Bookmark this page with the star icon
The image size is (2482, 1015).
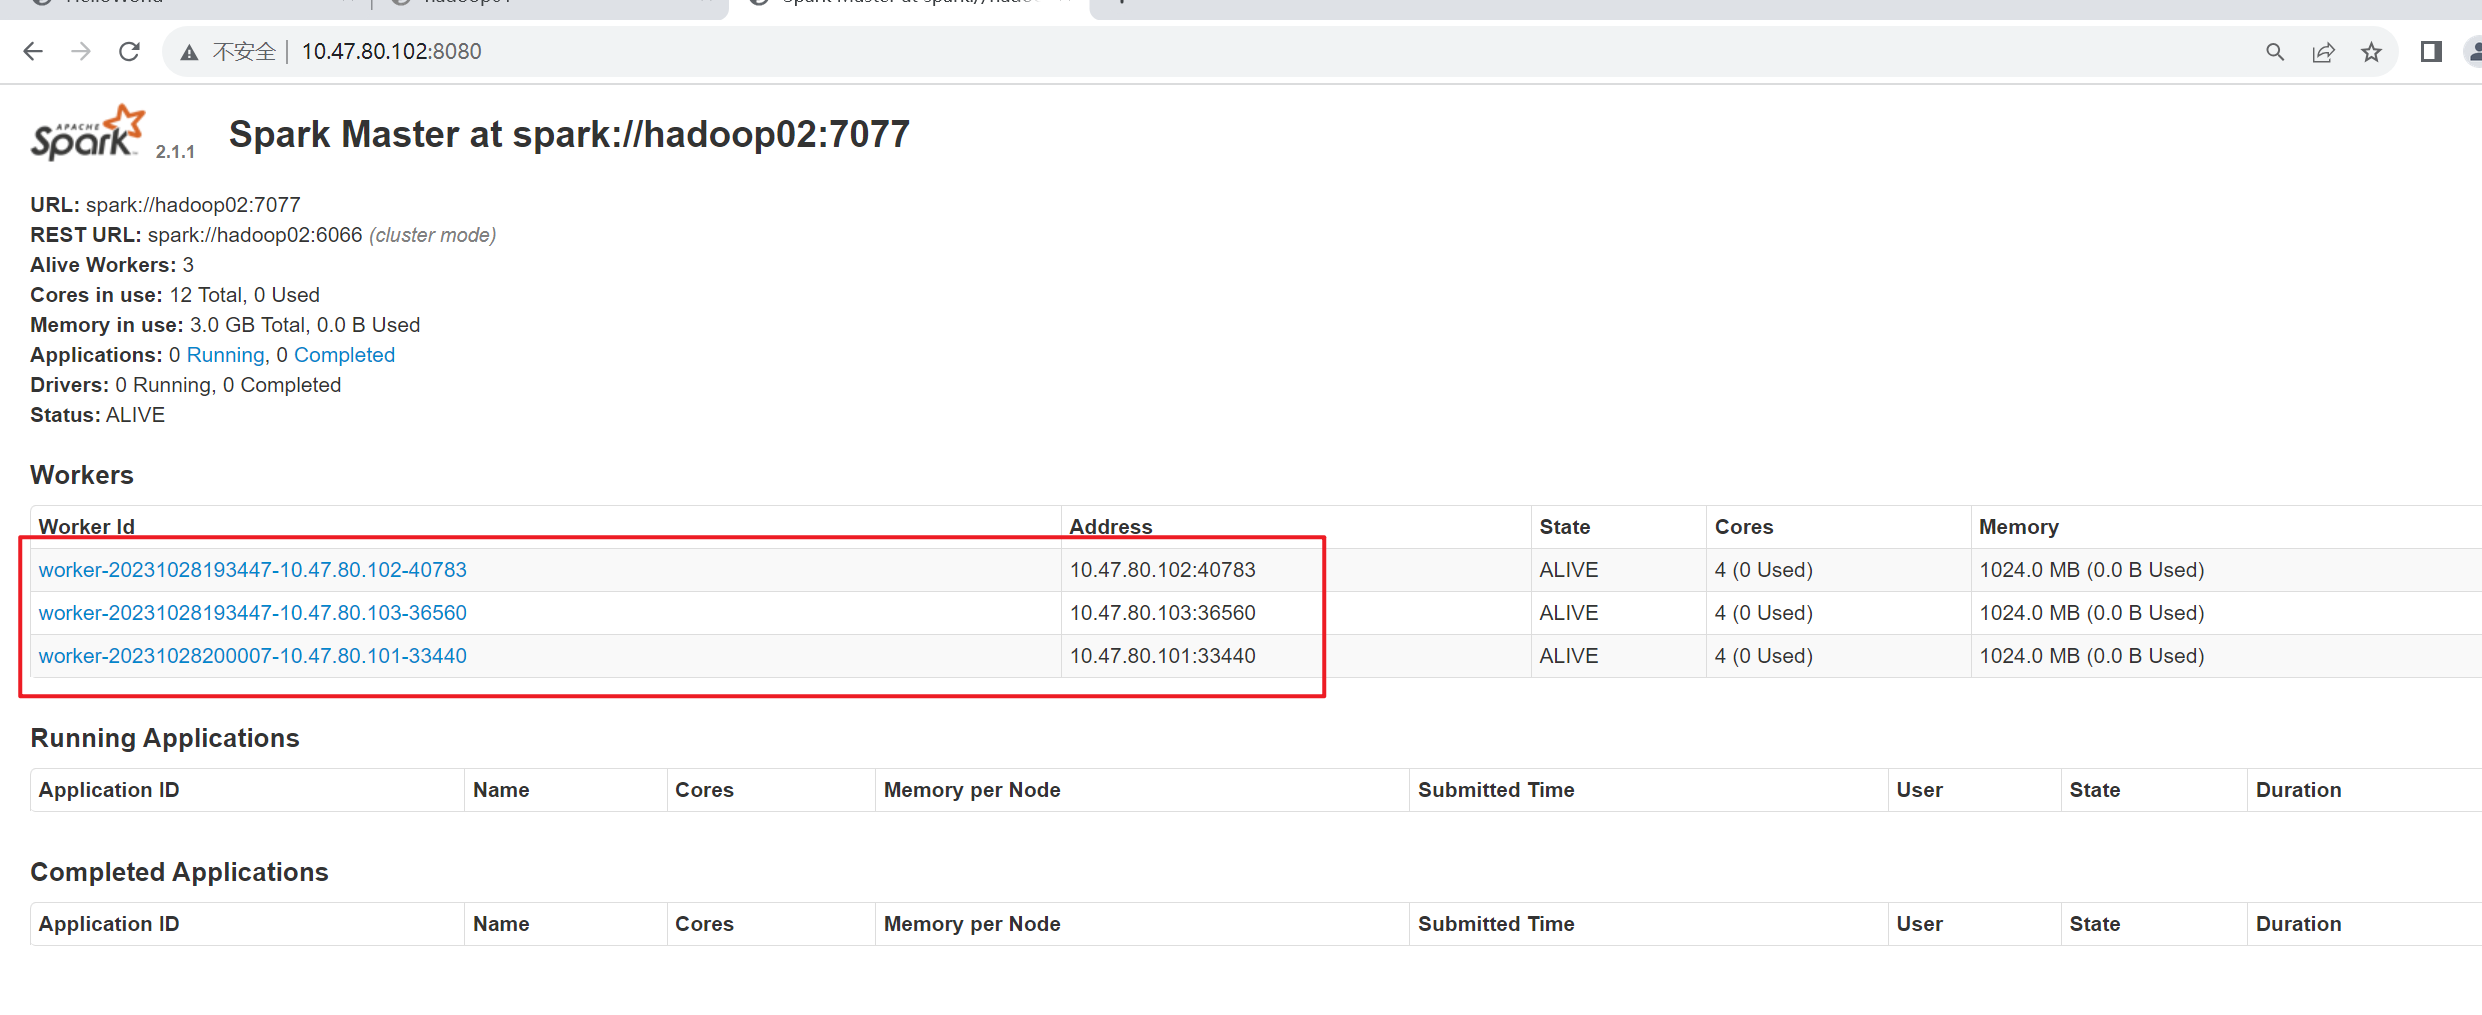[2371, 52]
